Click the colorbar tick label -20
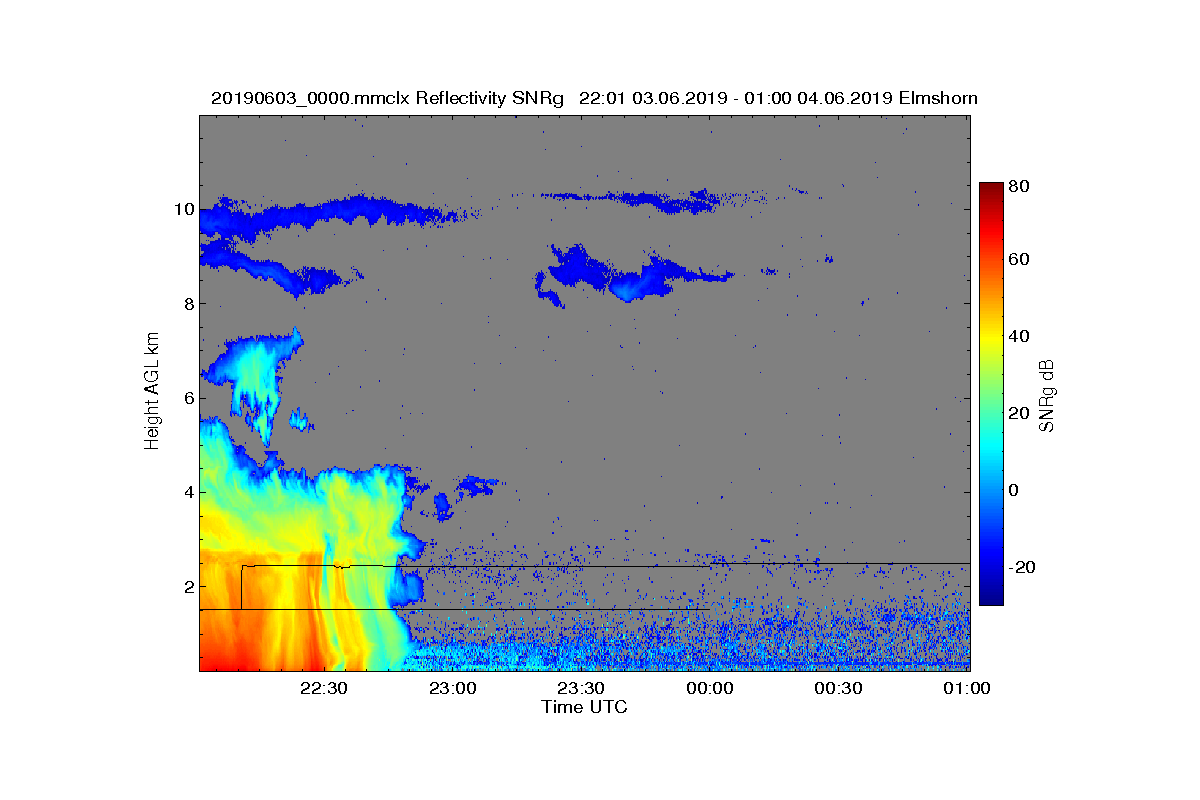1200x800 pixels. (1023, 567)
